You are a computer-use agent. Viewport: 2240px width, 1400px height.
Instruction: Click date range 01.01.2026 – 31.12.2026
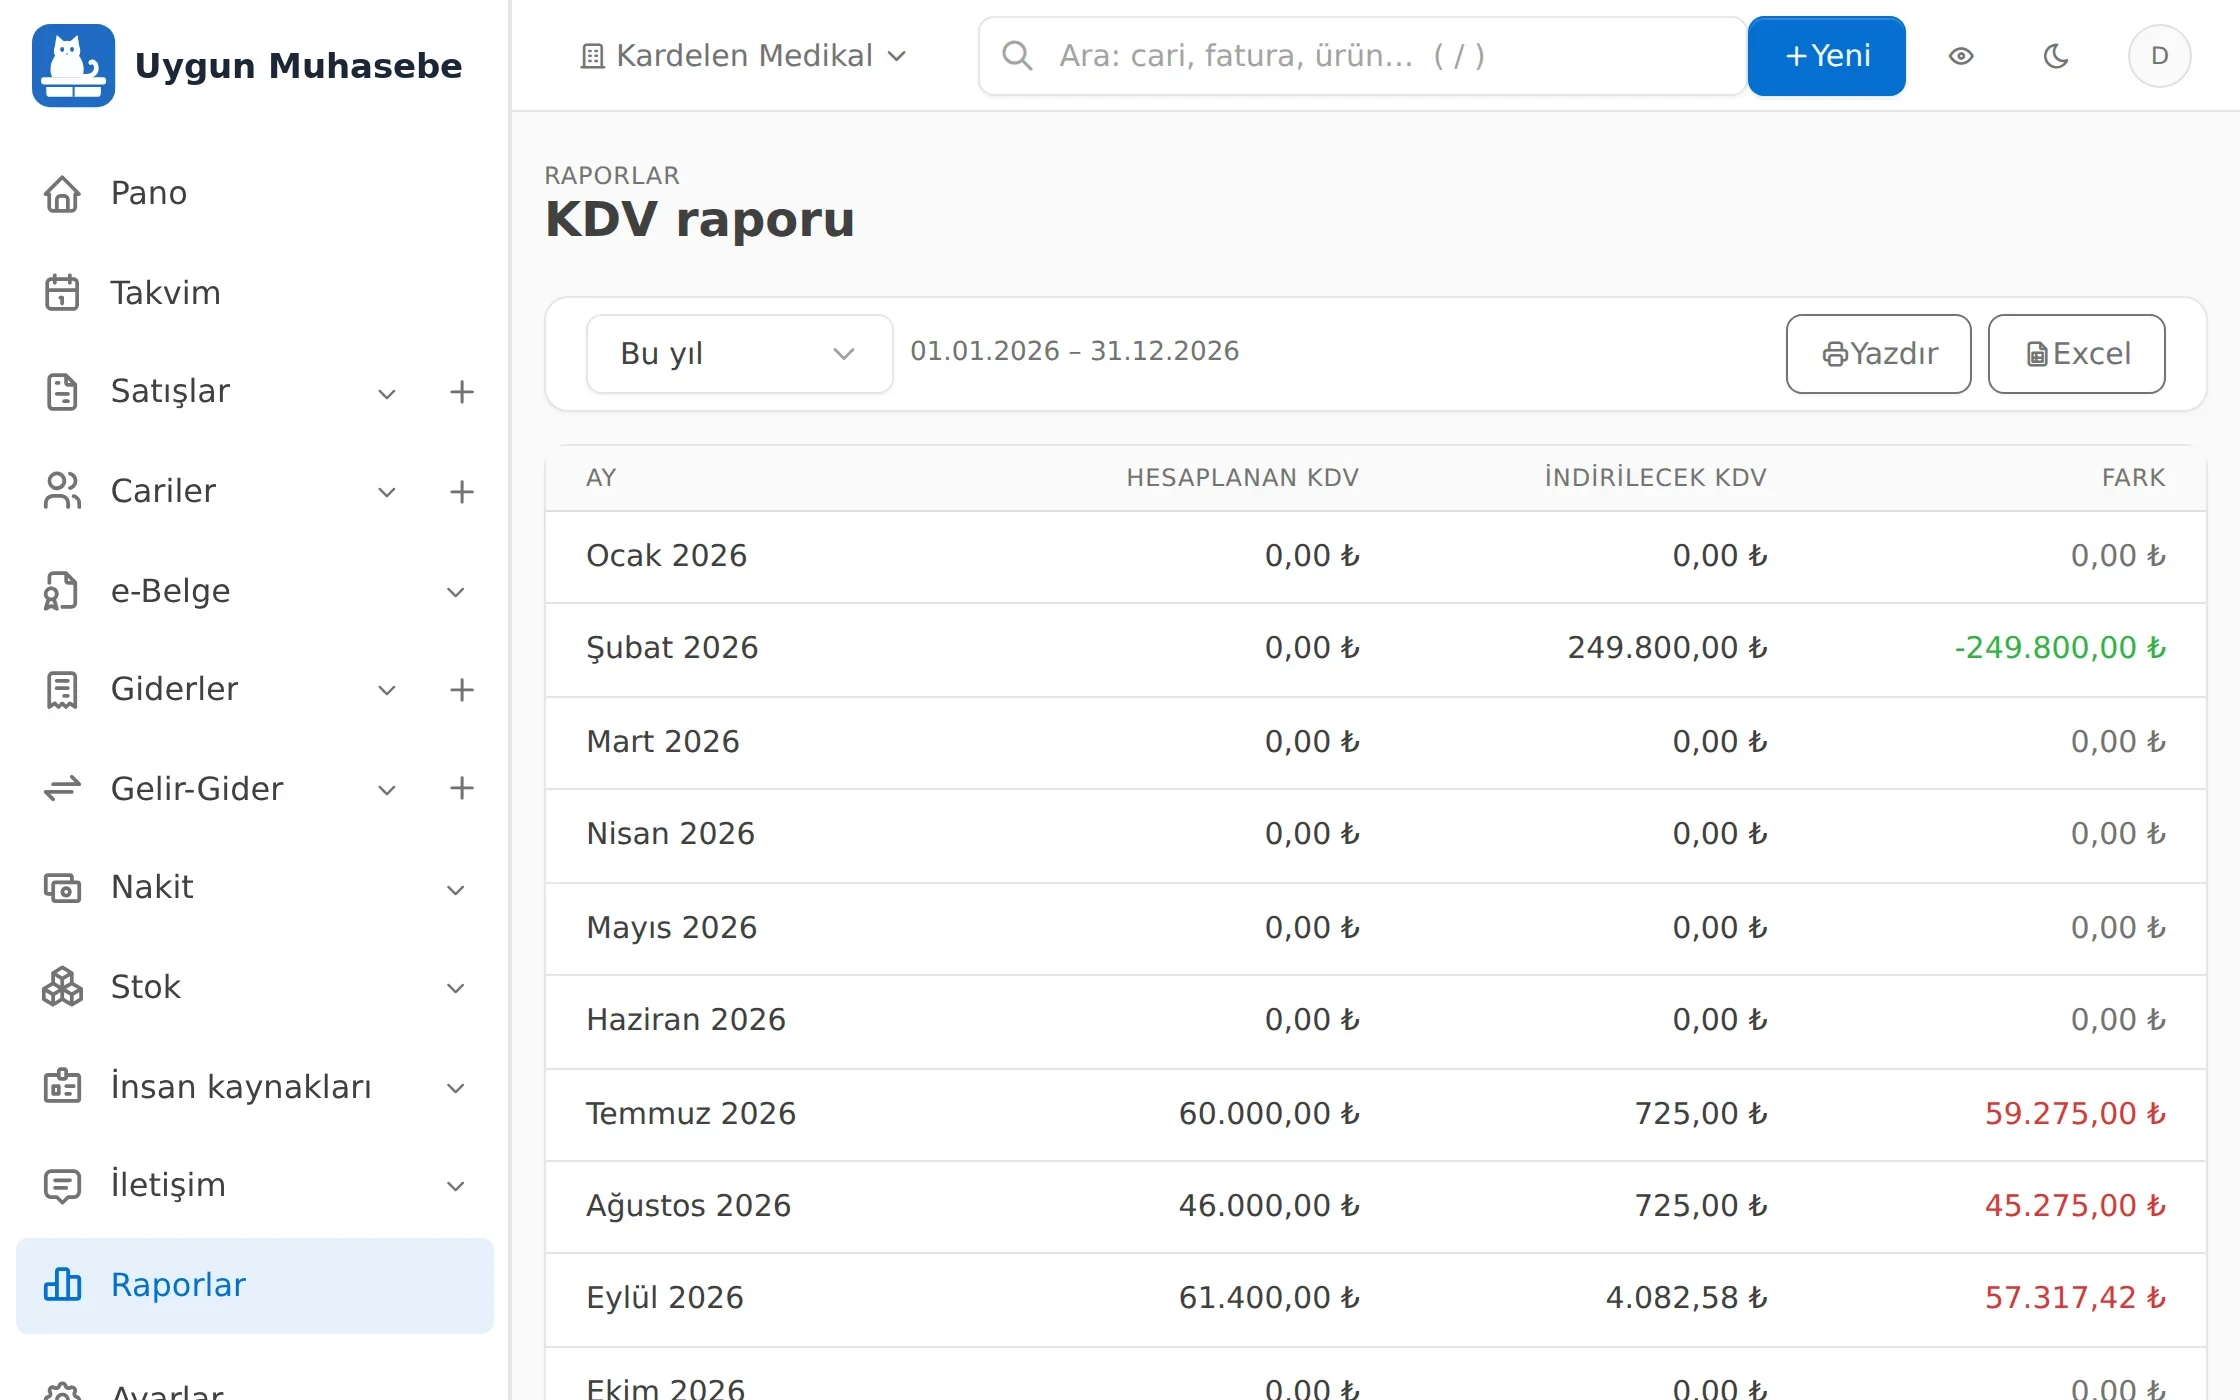tap(1074, 352)
